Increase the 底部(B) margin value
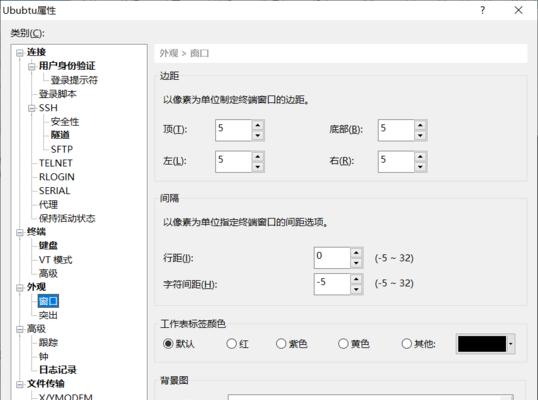538x400 pixels. (420, 125)
